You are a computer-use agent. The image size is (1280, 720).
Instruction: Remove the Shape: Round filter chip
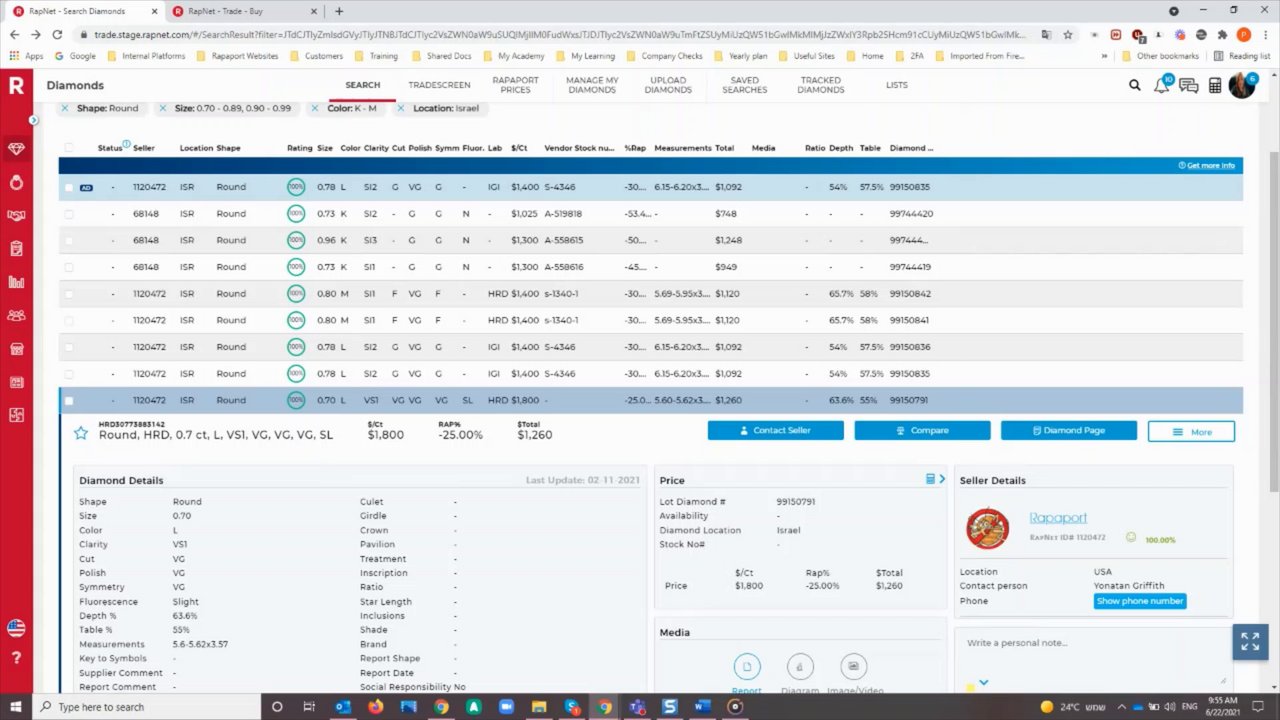pyautogui.click(x=66, y=108)
